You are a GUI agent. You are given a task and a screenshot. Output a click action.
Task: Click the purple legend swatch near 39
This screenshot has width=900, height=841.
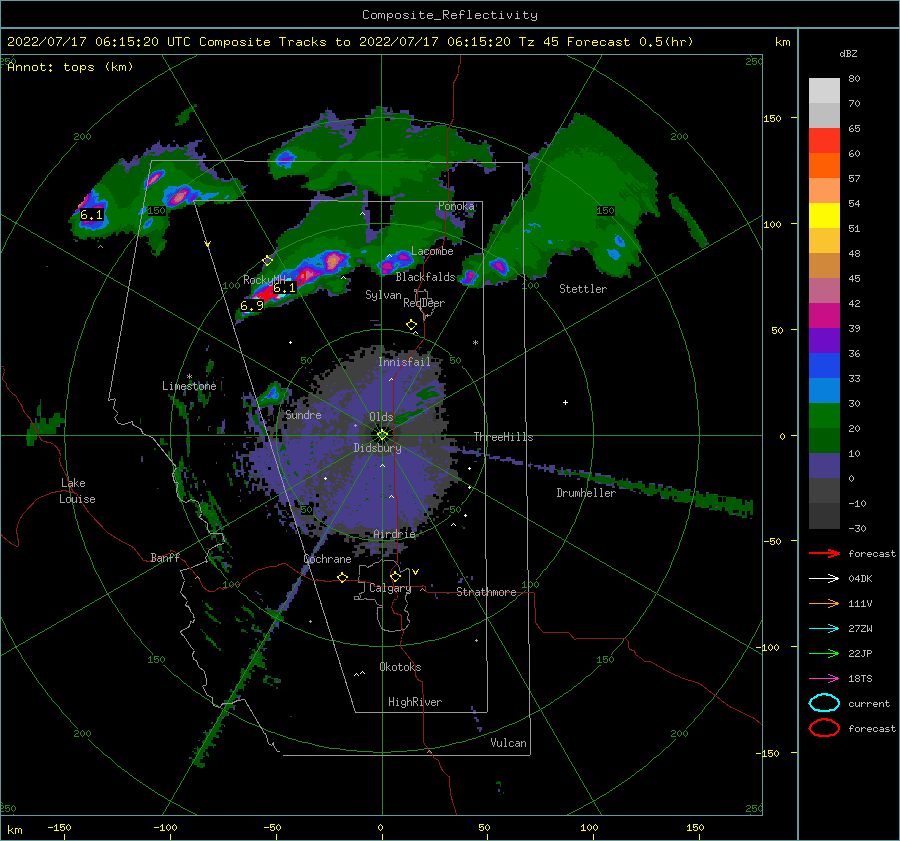824,340
